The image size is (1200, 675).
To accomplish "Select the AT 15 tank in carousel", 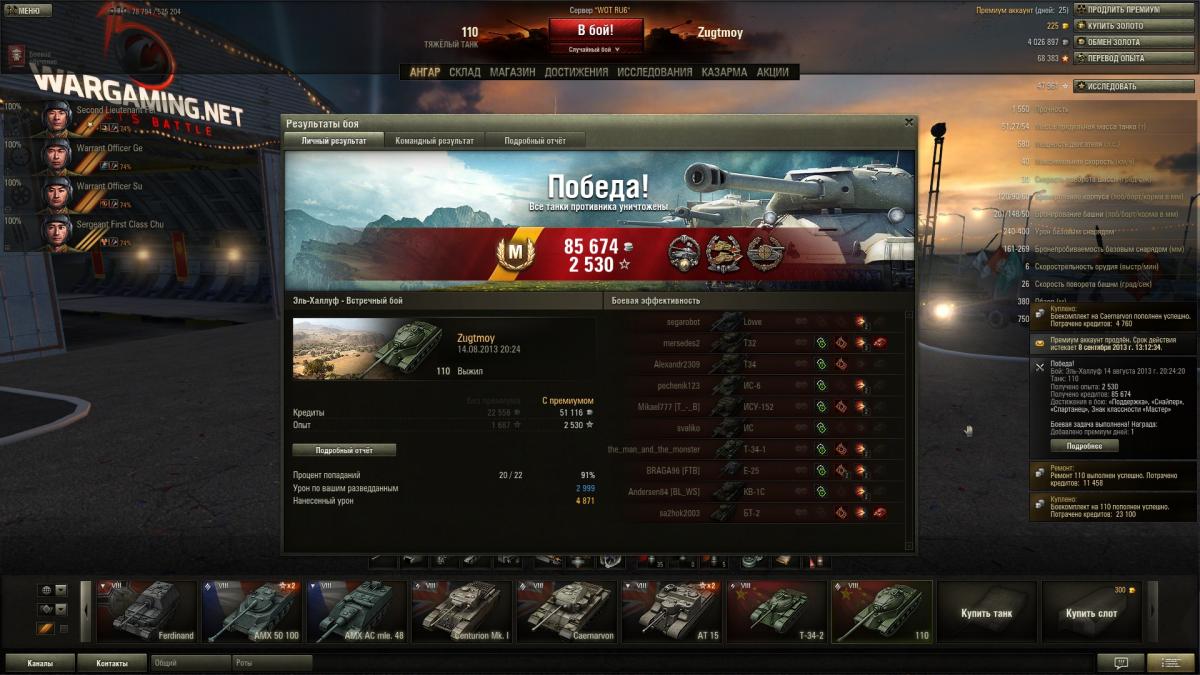I will click(x=672, y=612).
